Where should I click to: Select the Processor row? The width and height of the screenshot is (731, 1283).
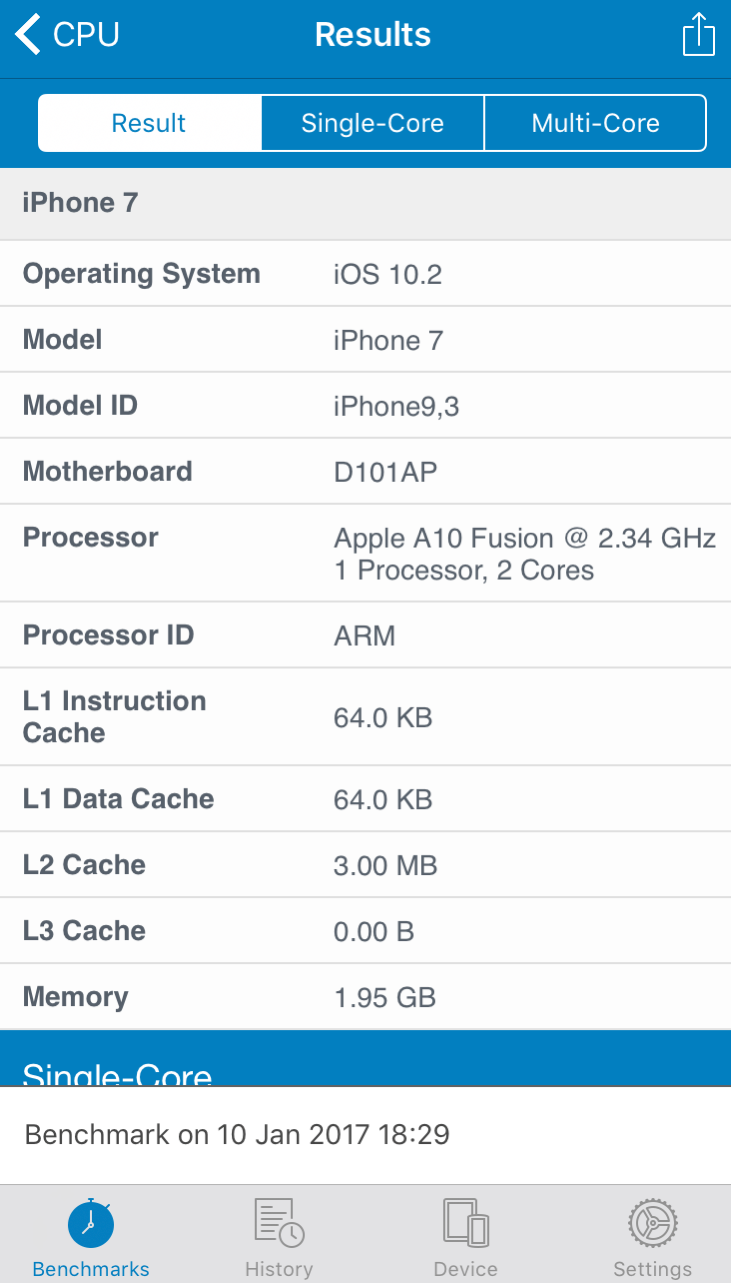[365, 553]
